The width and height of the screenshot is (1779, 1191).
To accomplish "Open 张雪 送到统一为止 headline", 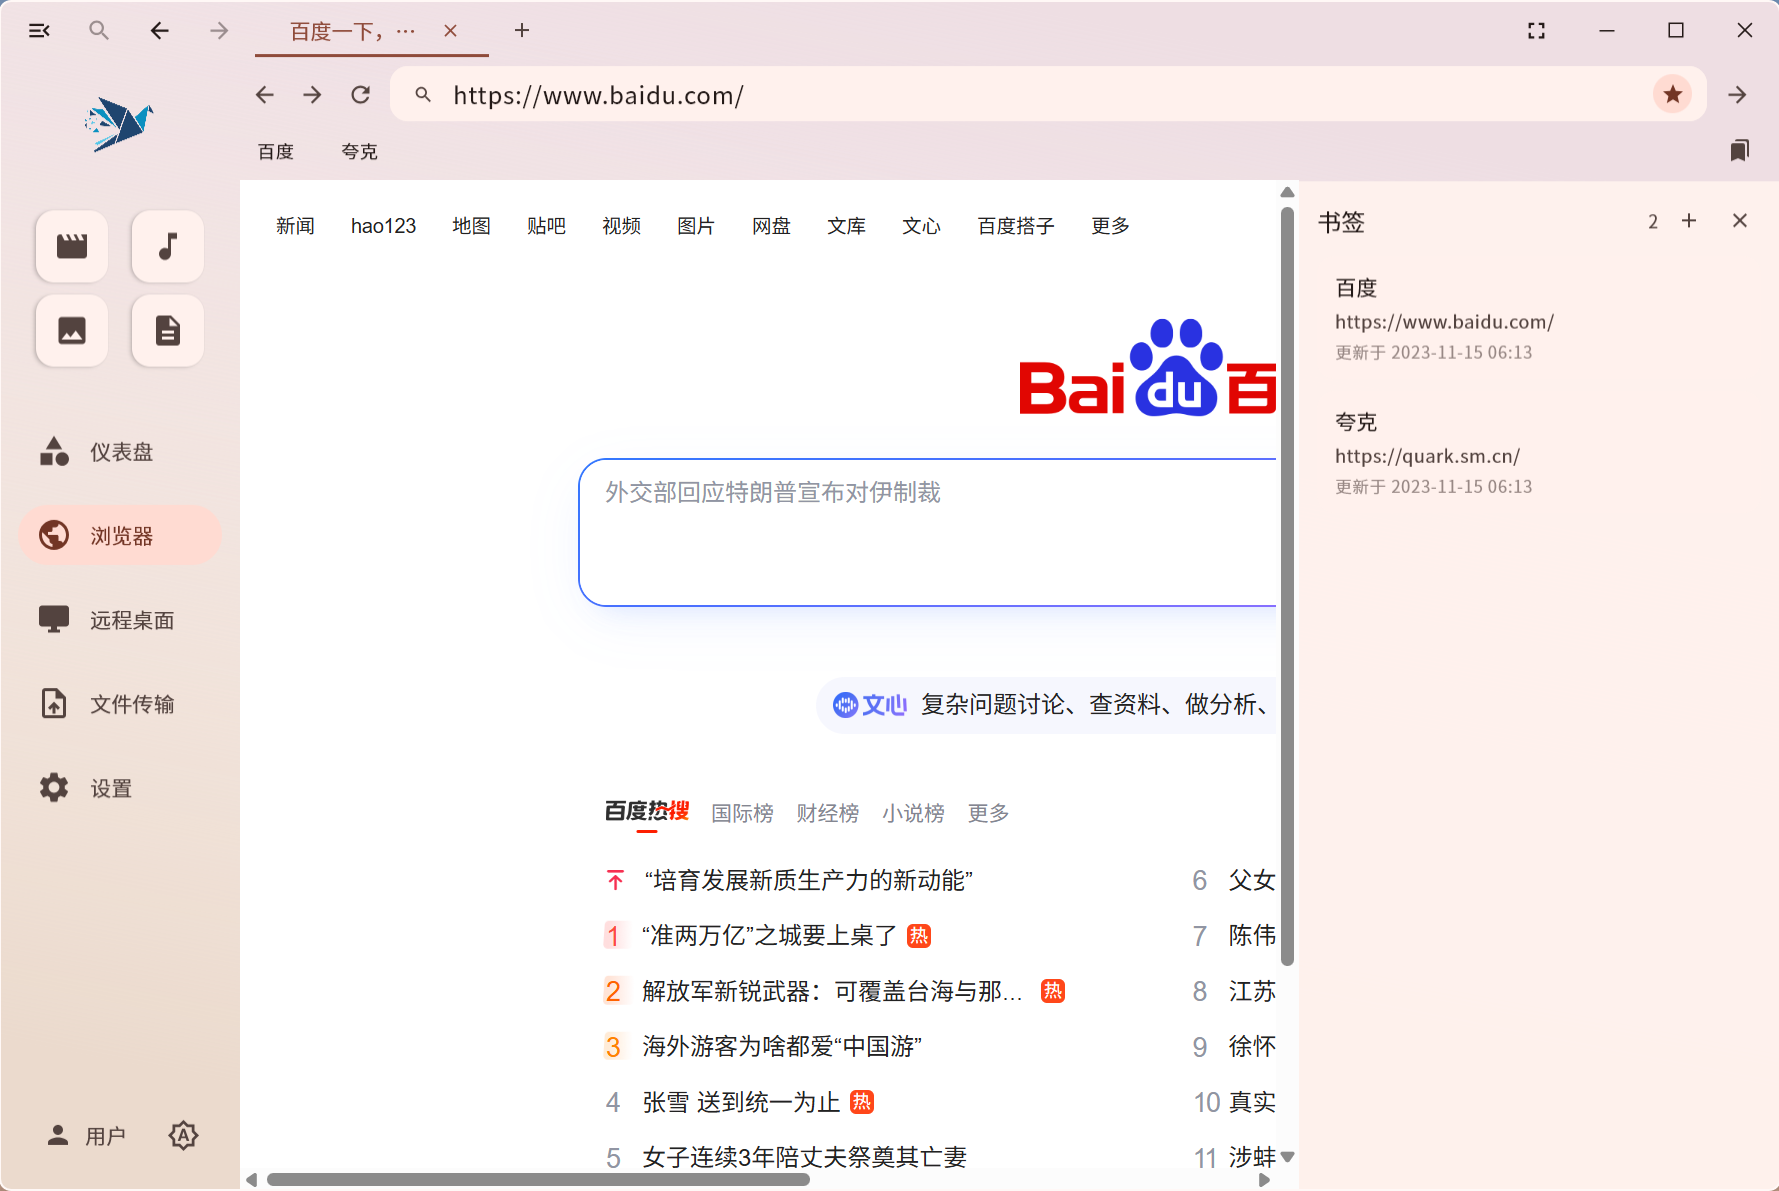I will (741, 1102).
